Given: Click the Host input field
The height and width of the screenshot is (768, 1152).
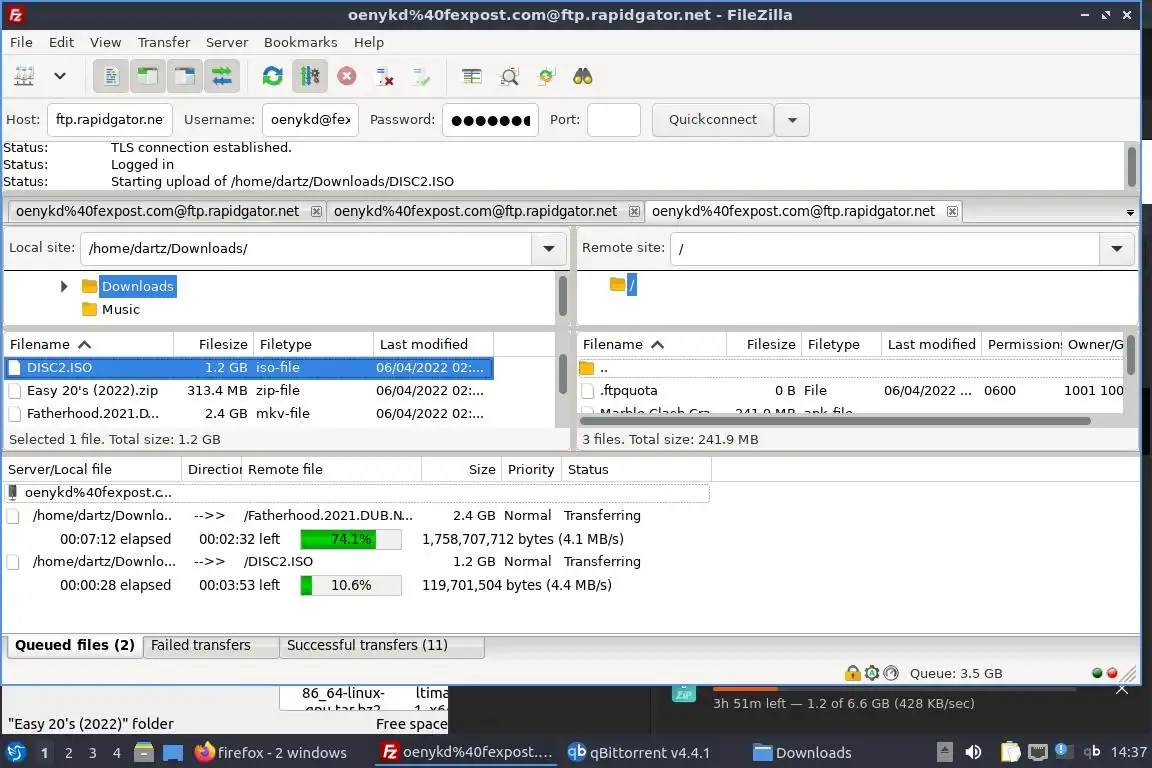Looking at the screenshot, I should pyautogui.click(x=109, y=120).
